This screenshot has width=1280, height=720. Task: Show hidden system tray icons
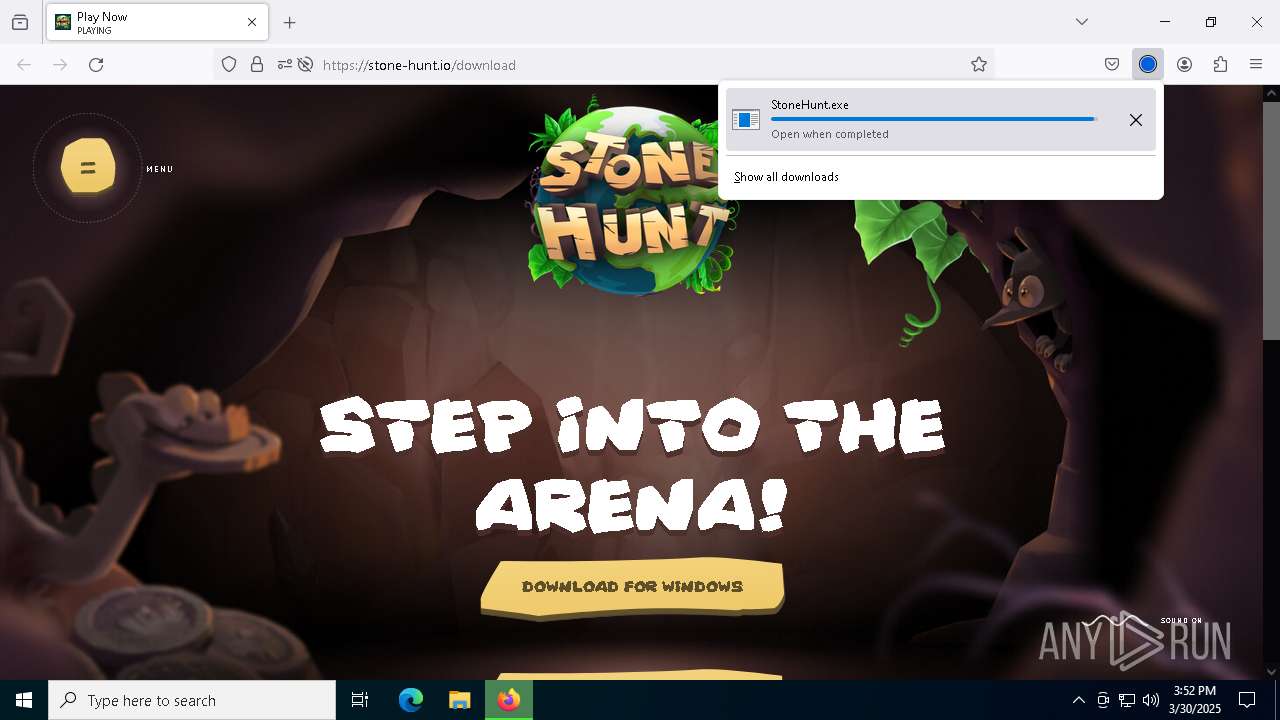[1078, 700]
